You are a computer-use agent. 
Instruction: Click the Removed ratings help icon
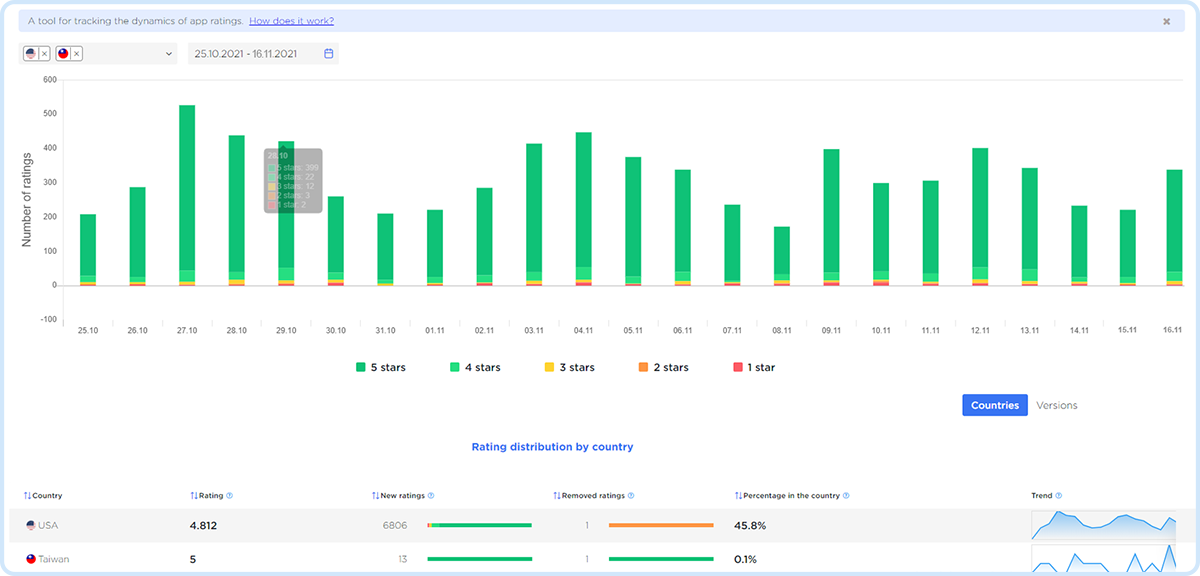coord(630,495)
